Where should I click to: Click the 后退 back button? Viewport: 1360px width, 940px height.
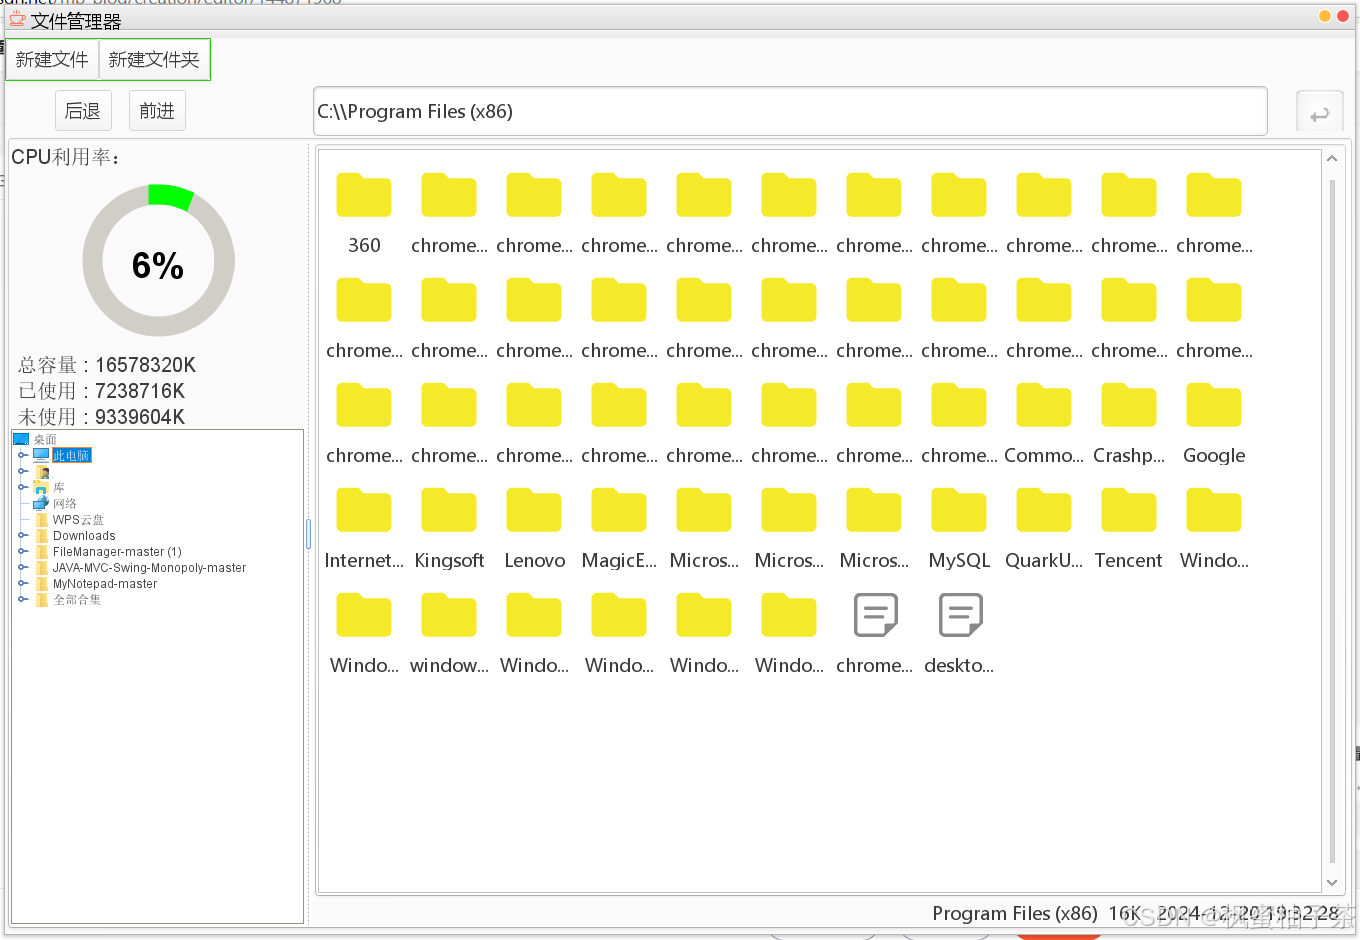[83, 111]
